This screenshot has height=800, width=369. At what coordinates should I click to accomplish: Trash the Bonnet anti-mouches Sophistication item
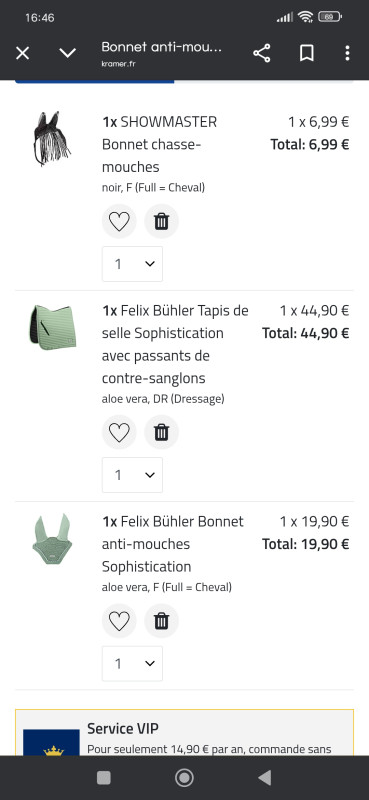coord(161,621)
